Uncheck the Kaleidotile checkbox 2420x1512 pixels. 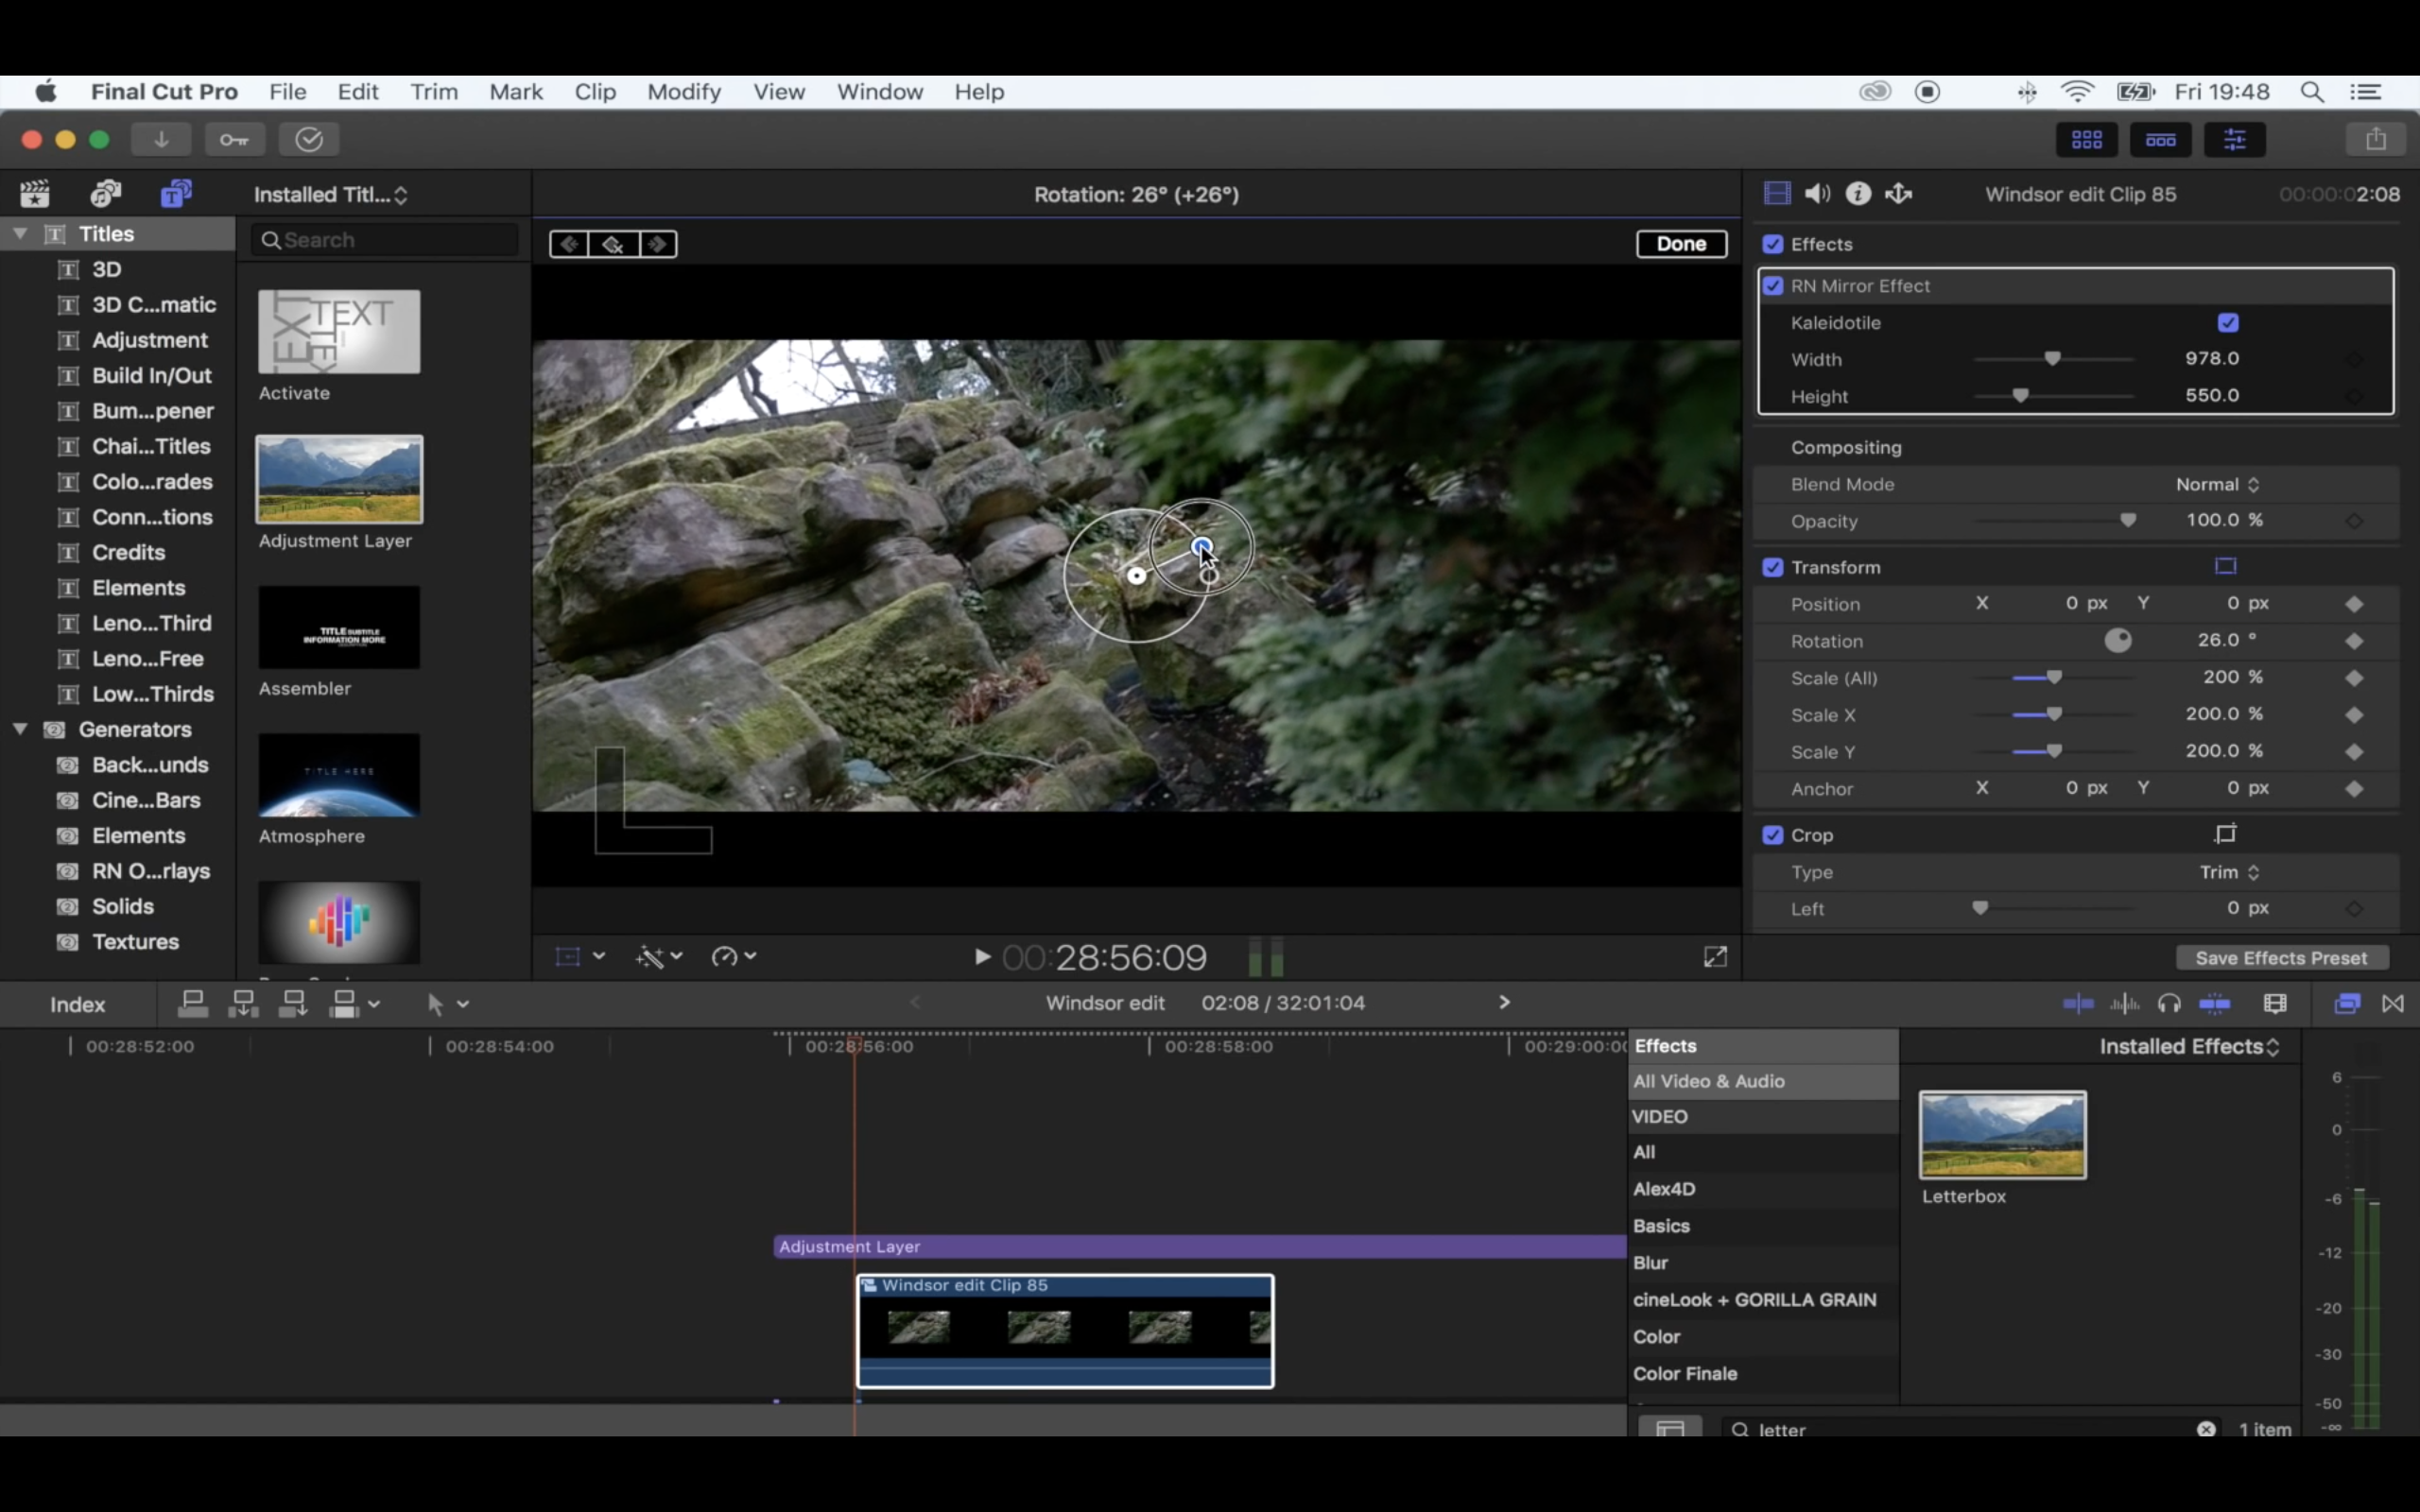(x=2227, y=323)
